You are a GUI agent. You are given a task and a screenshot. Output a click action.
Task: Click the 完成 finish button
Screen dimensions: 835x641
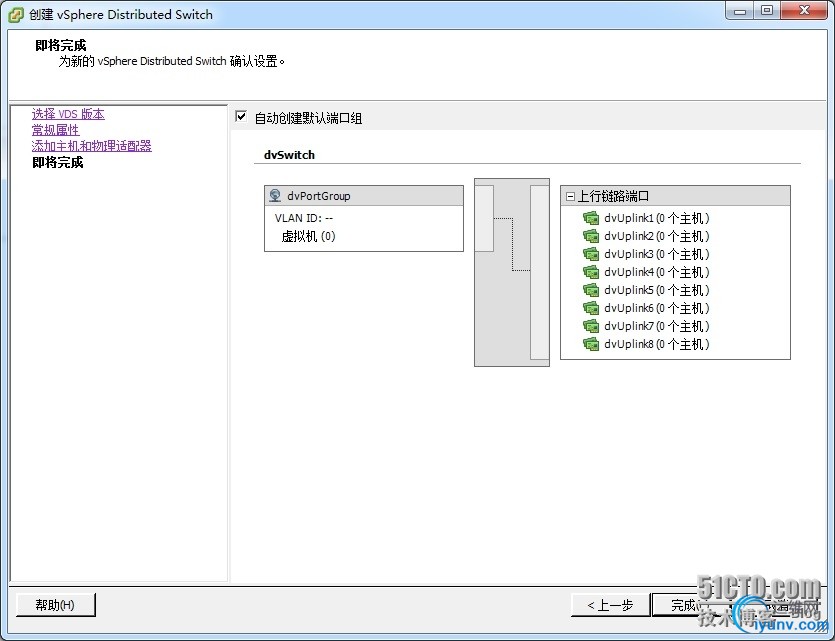[x=690, y=605]
